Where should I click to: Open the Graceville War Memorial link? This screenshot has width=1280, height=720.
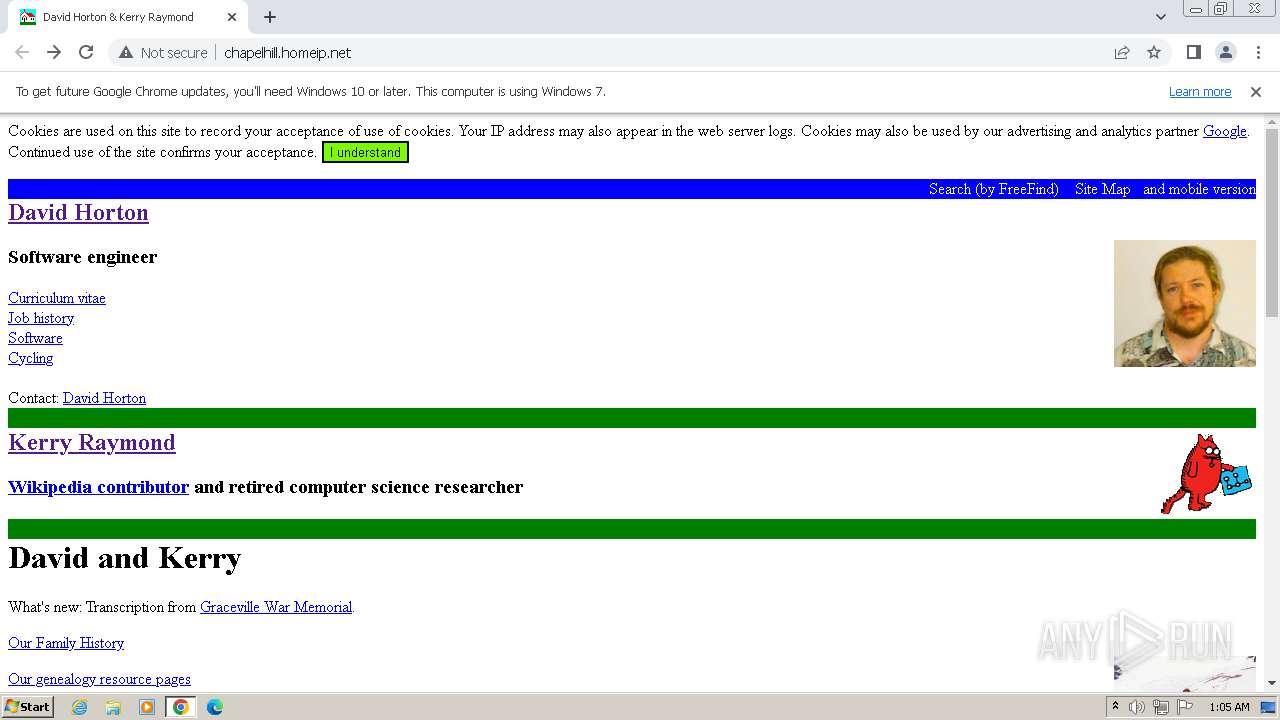(276, 607)
